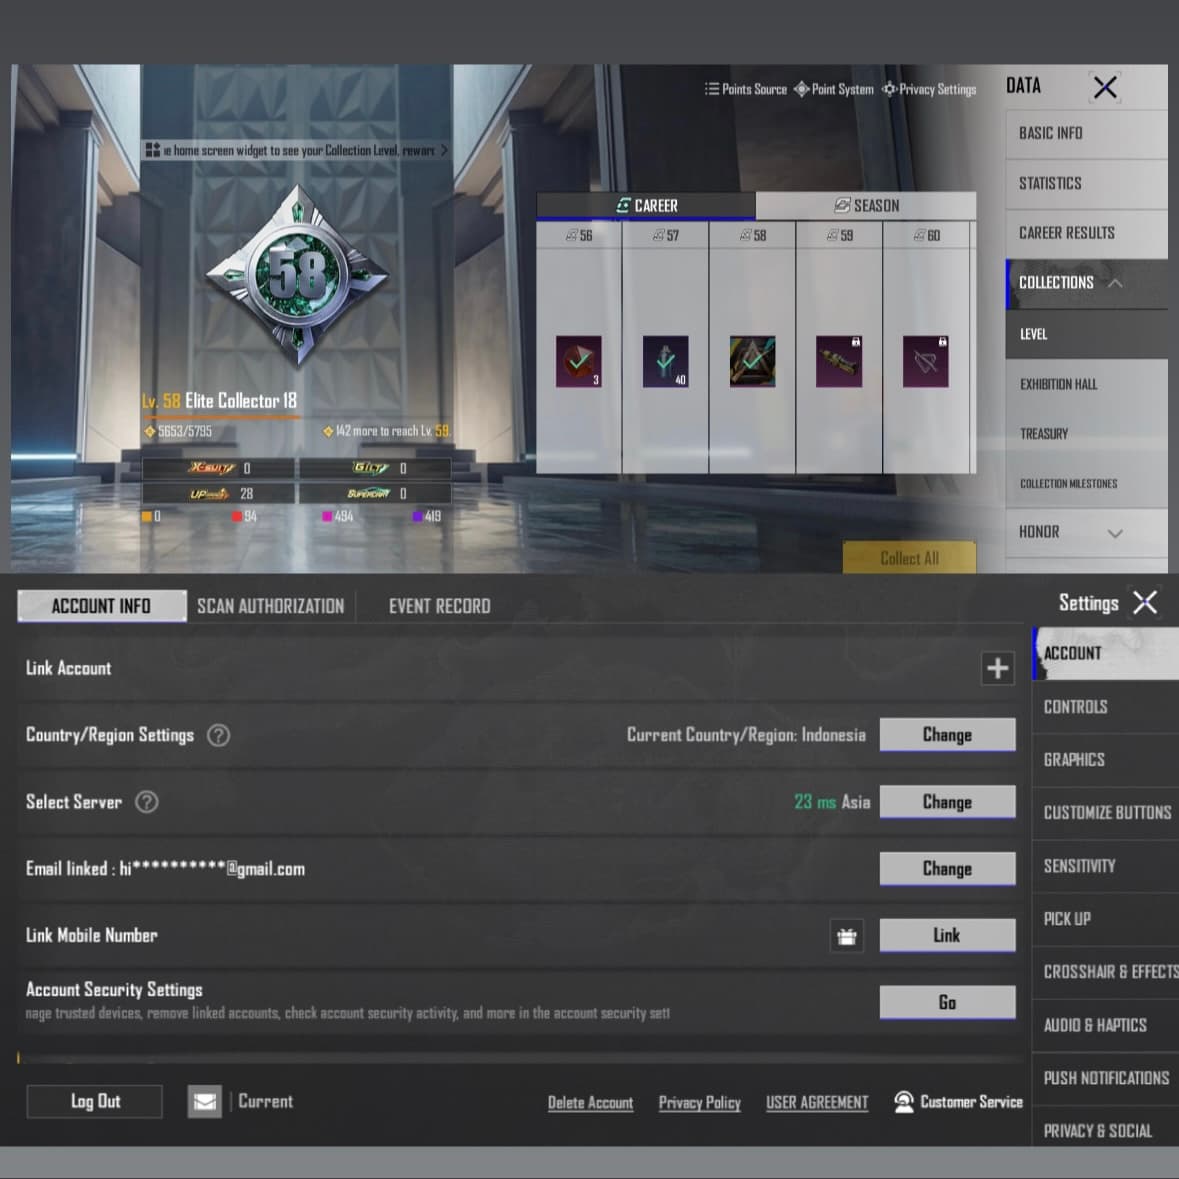Close the Data panel
The height and width of the screenshot is (1179, 1179).
(1105, 87)
